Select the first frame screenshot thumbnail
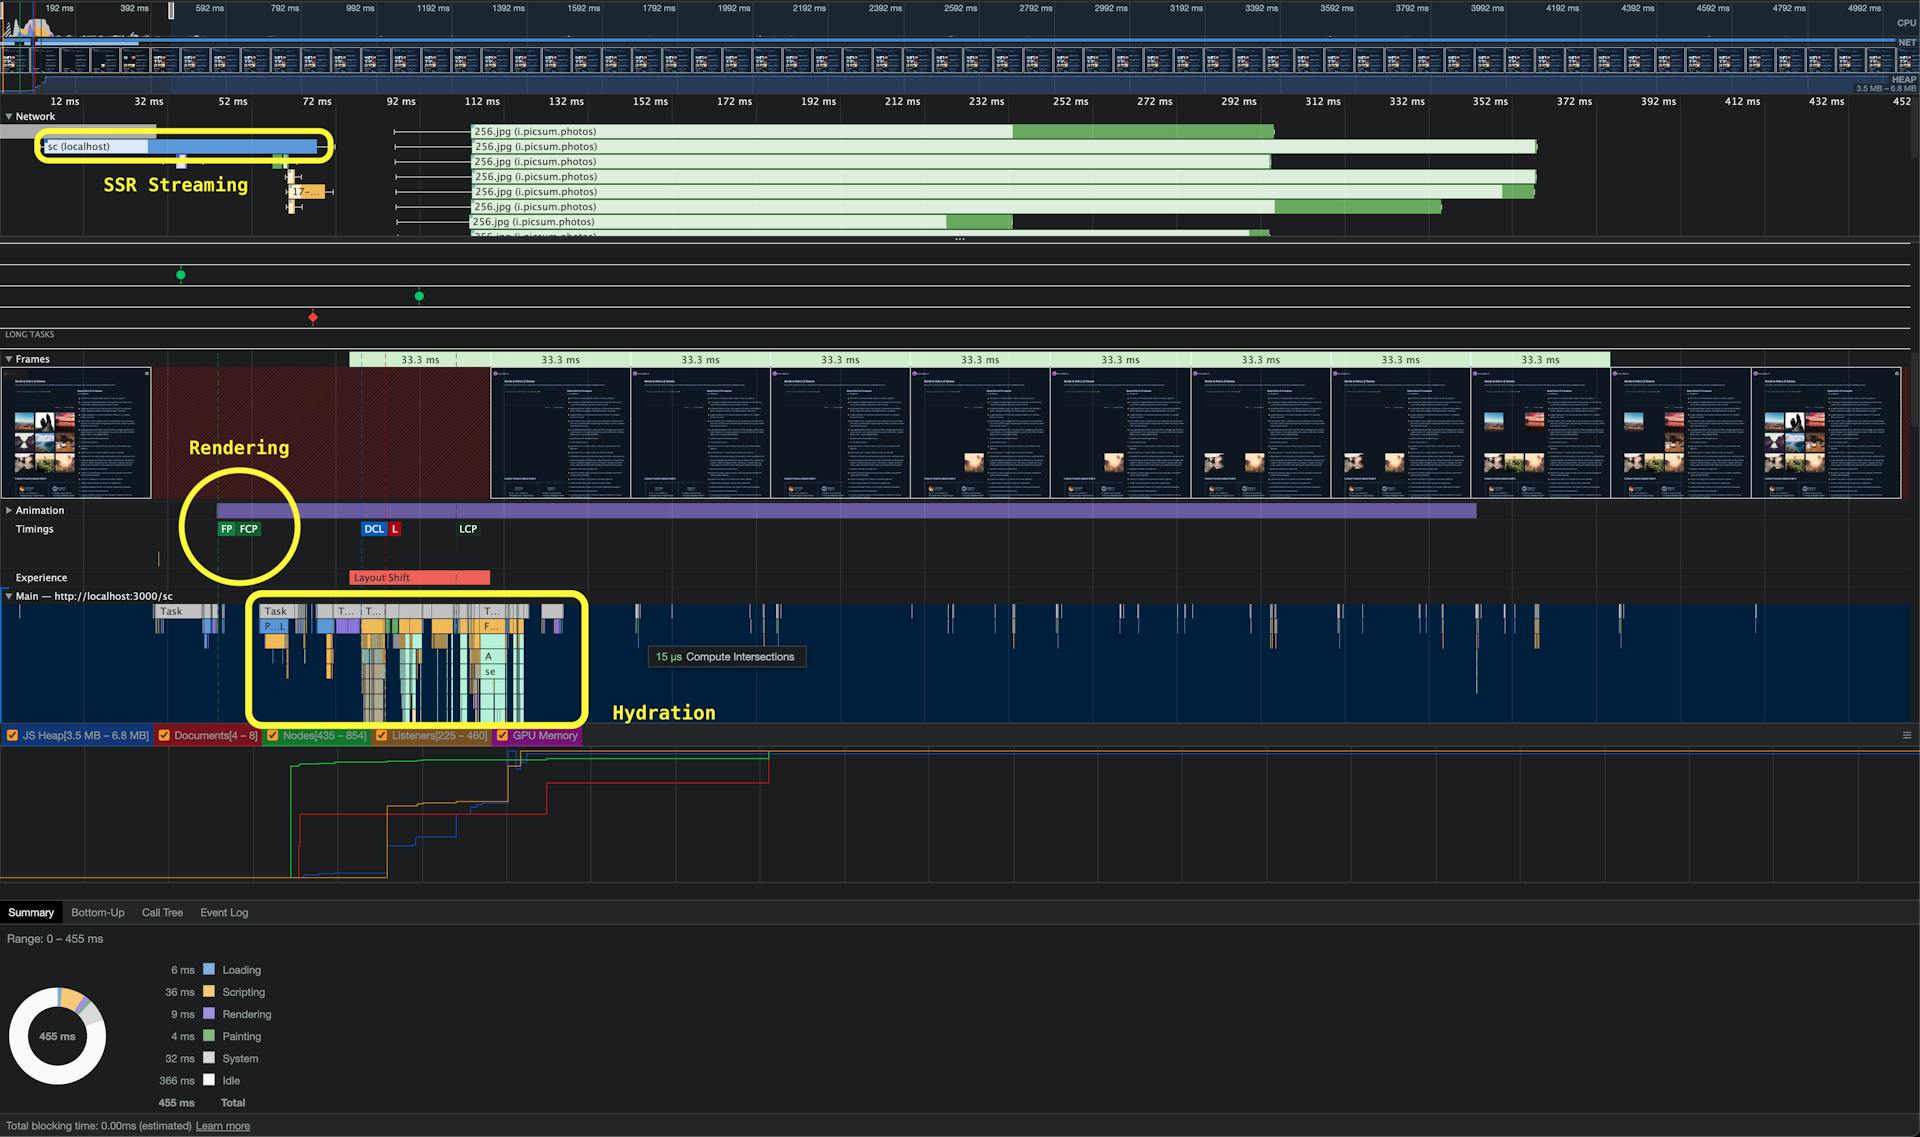Image resolution: width=1920 pixels, height=1137 pixels. [76, 433]
